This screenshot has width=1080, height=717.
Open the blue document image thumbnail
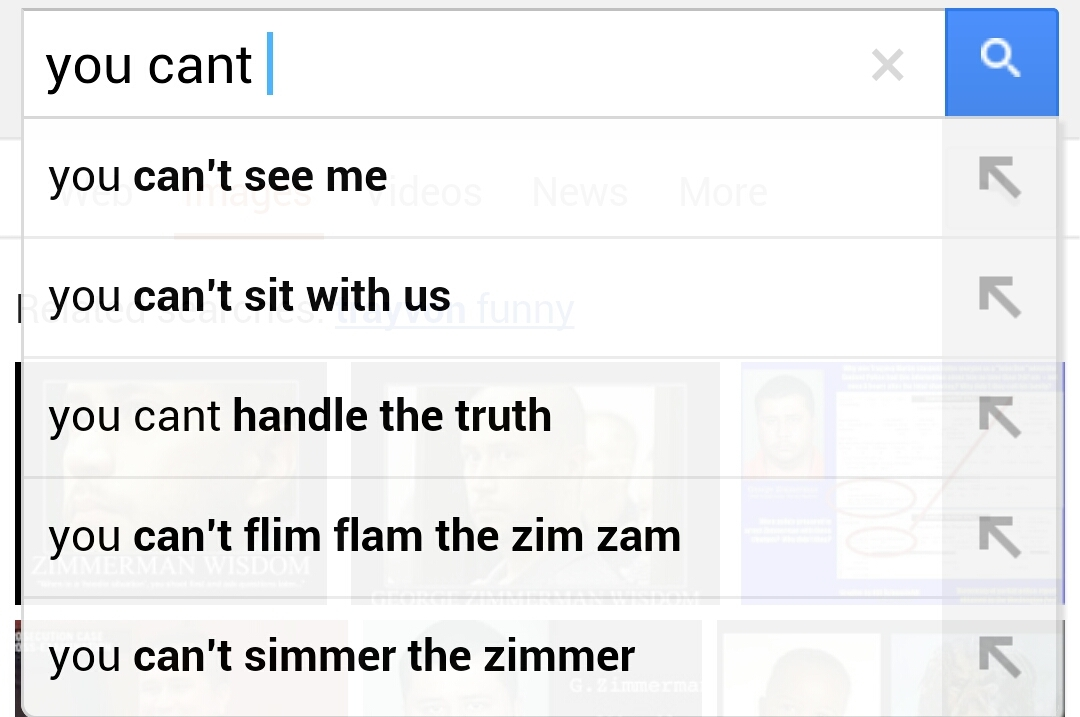(900, 480)
